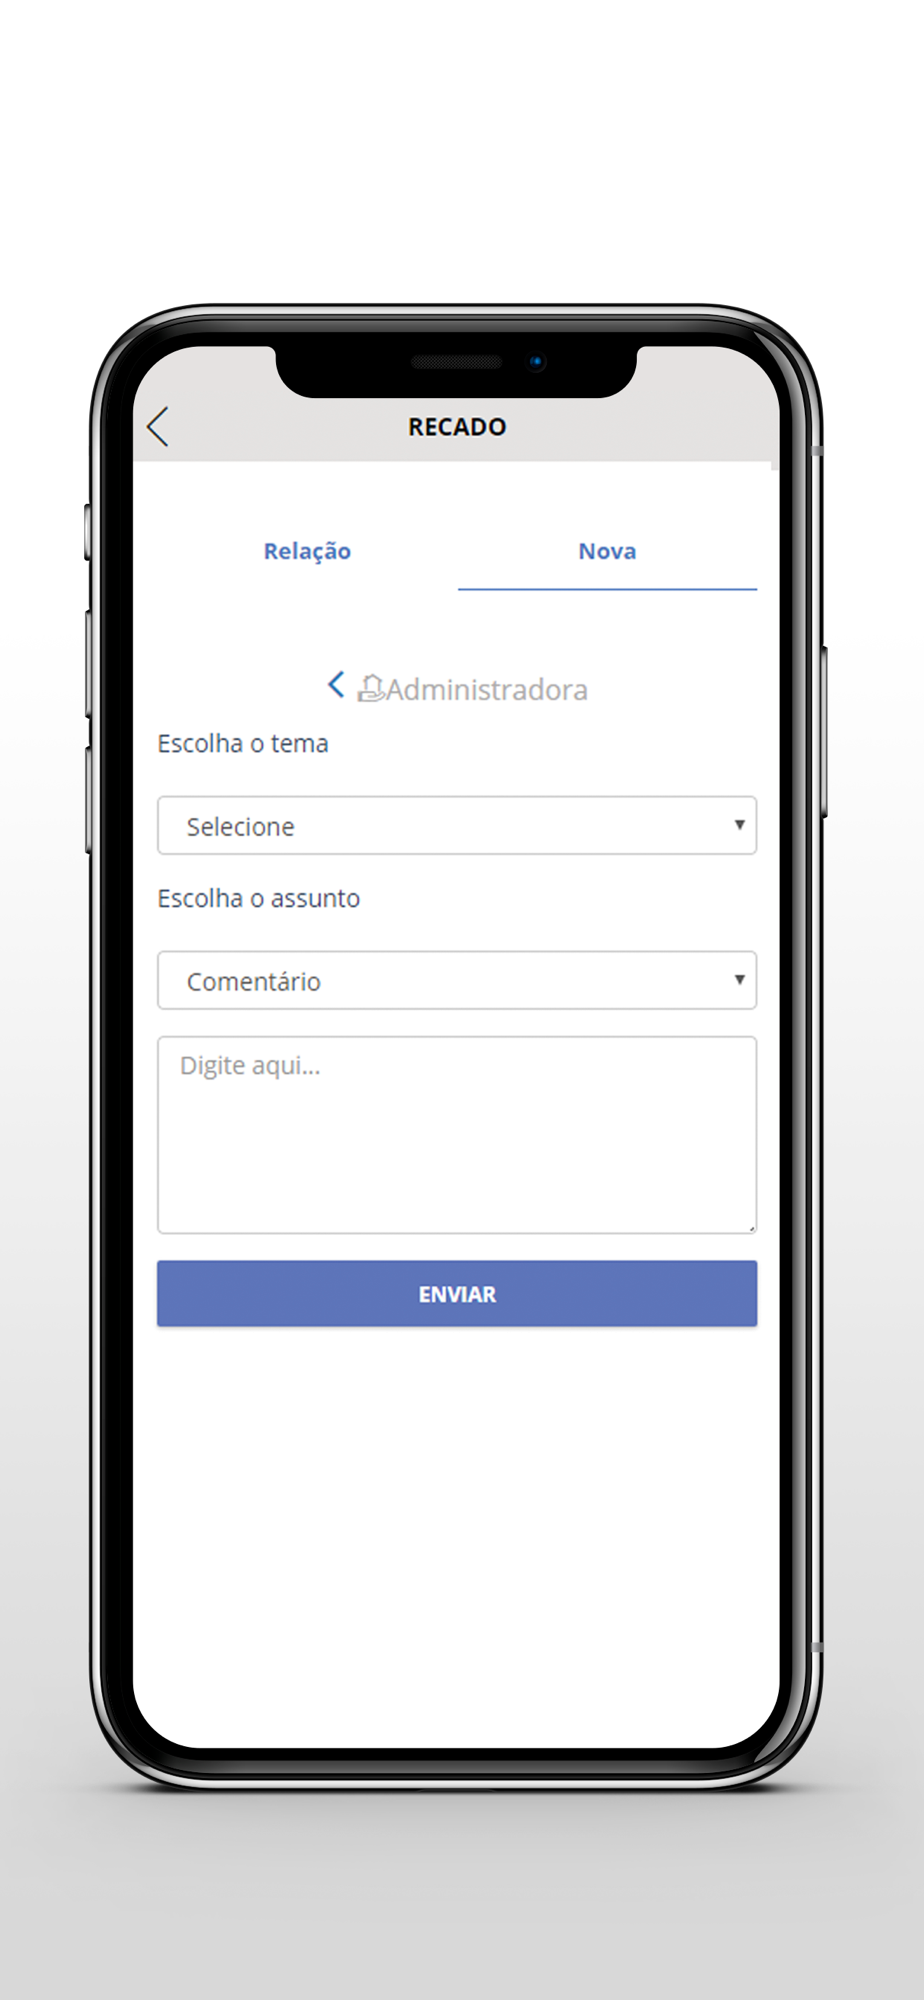Select the Nova tab
Viewport: 924px width, 2000px height.
(607, 551)
